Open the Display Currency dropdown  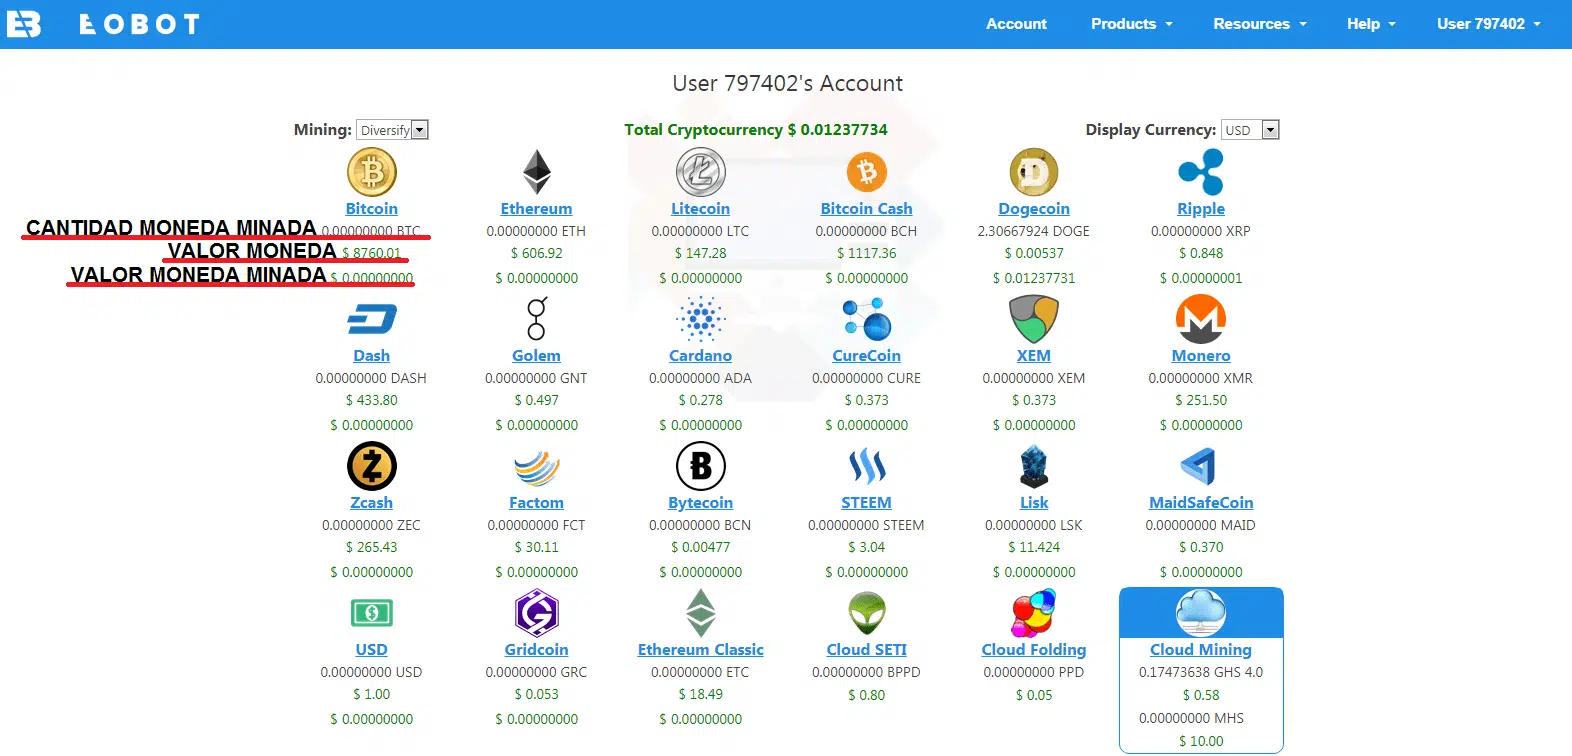[x=1250, y=130]
